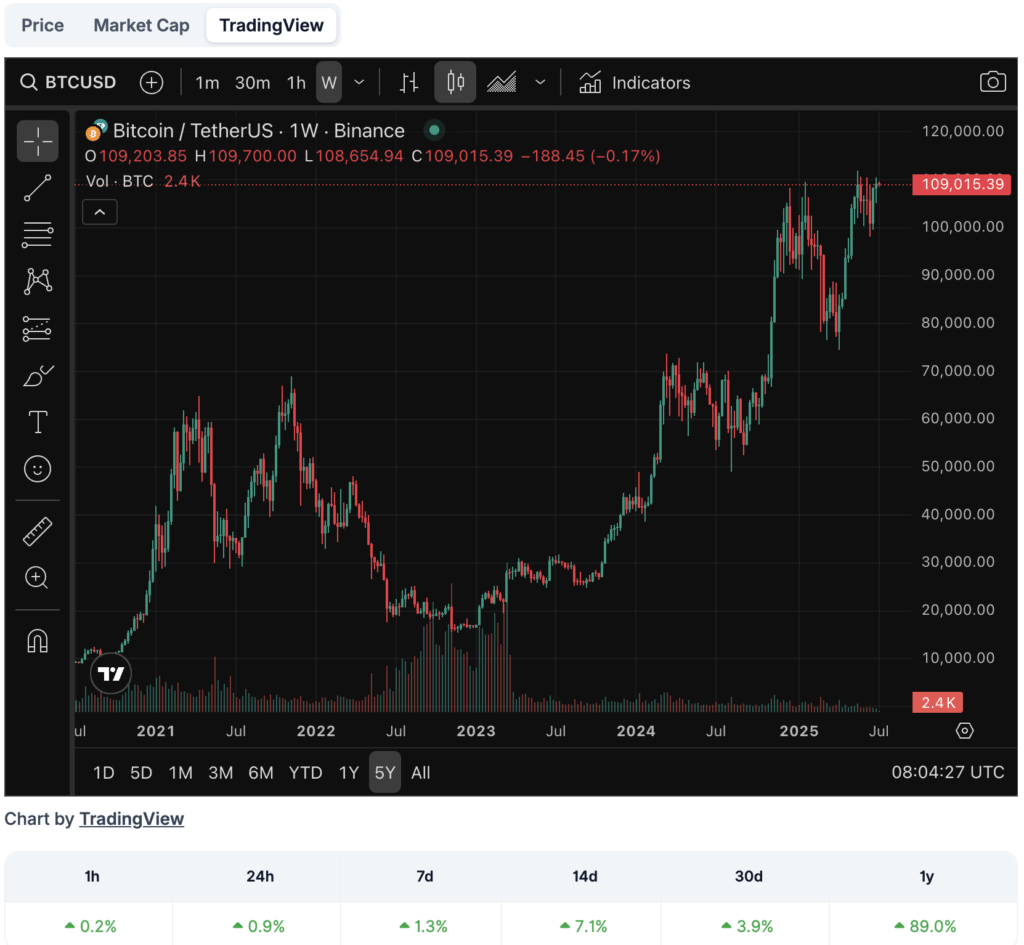
Task: Set date range to 5D
Action: [x=141, y=773]
